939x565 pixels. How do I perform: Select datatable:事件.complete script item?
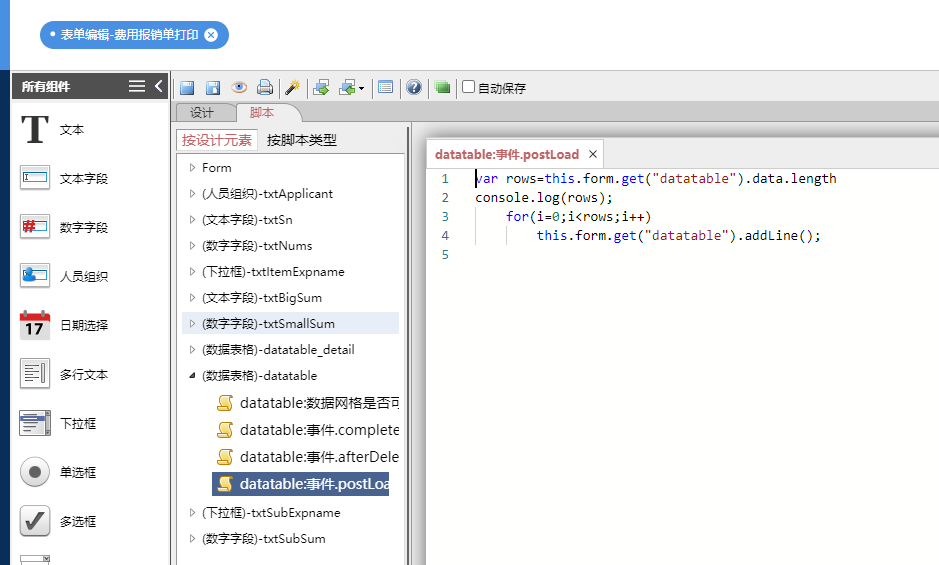(x=318, y=430)
